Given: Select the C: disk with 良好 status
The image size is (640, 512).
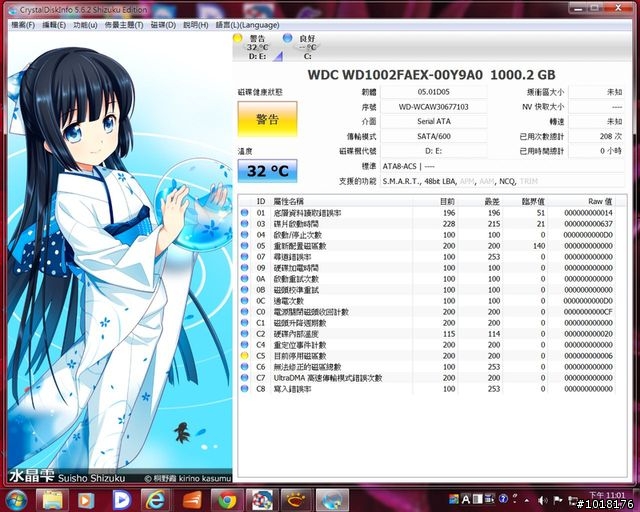Looking at the screenshot, I should 307,47.
